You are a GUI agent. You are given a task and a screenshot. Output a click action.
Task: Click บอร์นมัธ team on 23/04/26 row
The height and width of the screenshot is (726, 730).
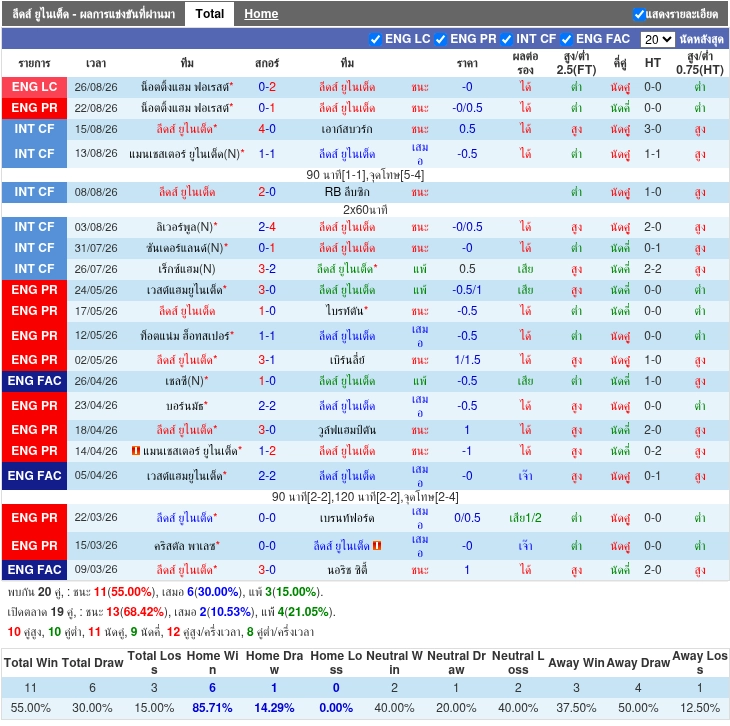(185, 406)
